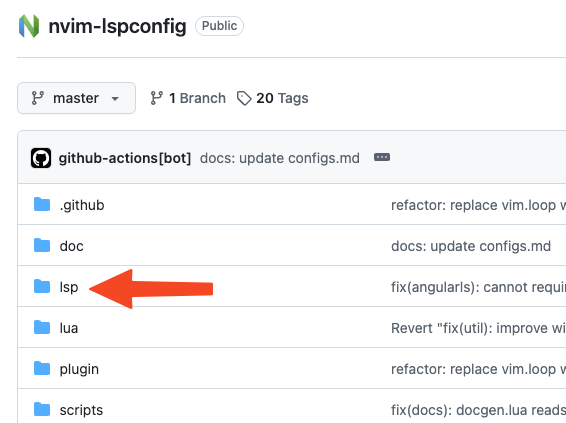
Task: Open the github-actions[bot] avatar
Action: coord(41,158)
